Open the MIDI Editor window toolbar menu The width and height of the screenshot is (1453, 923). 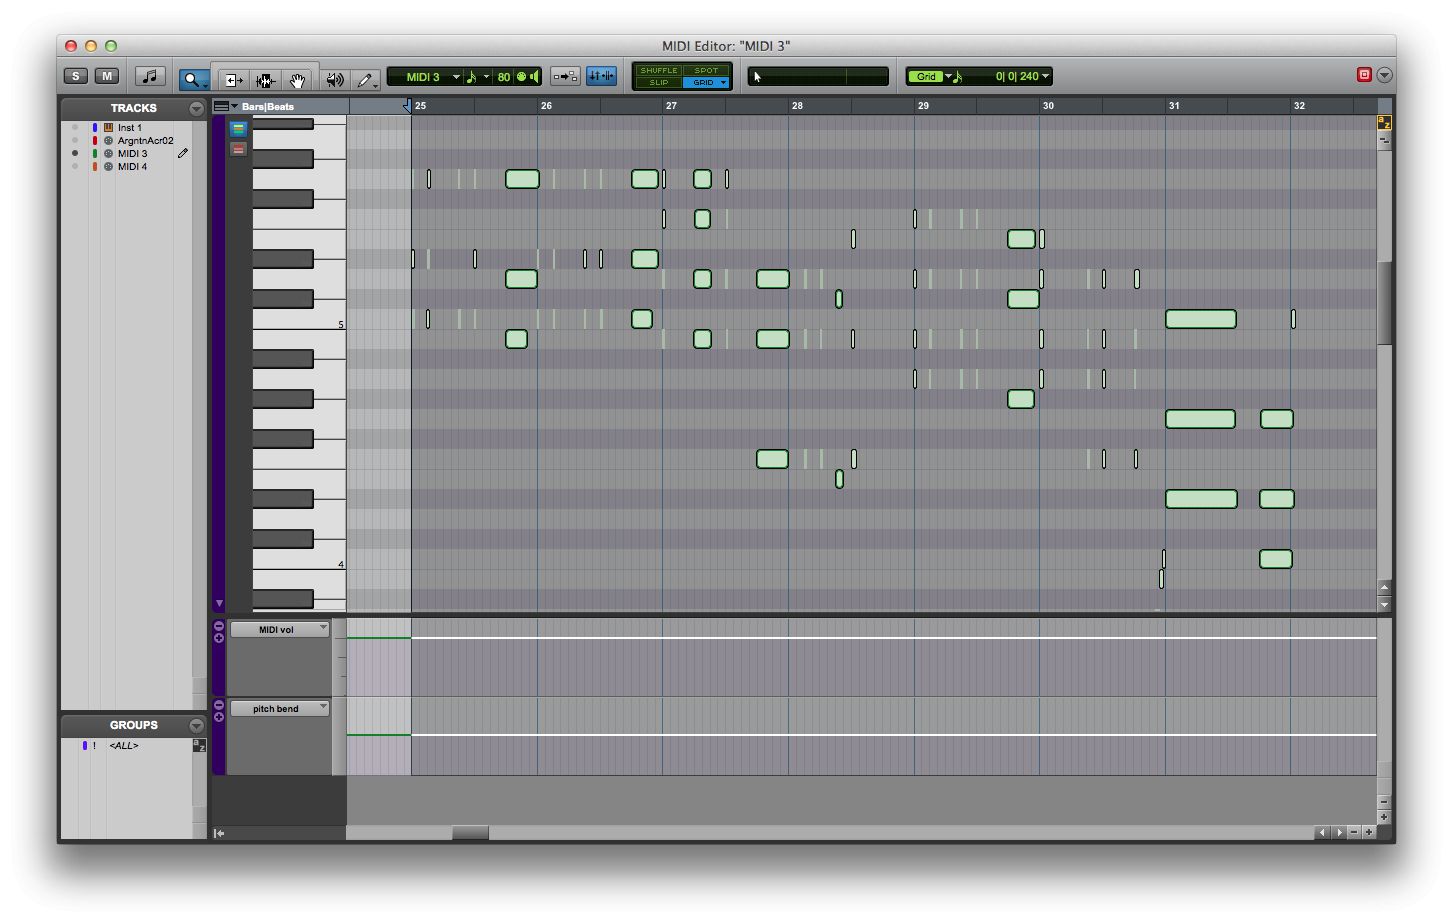pos(1384,75)
